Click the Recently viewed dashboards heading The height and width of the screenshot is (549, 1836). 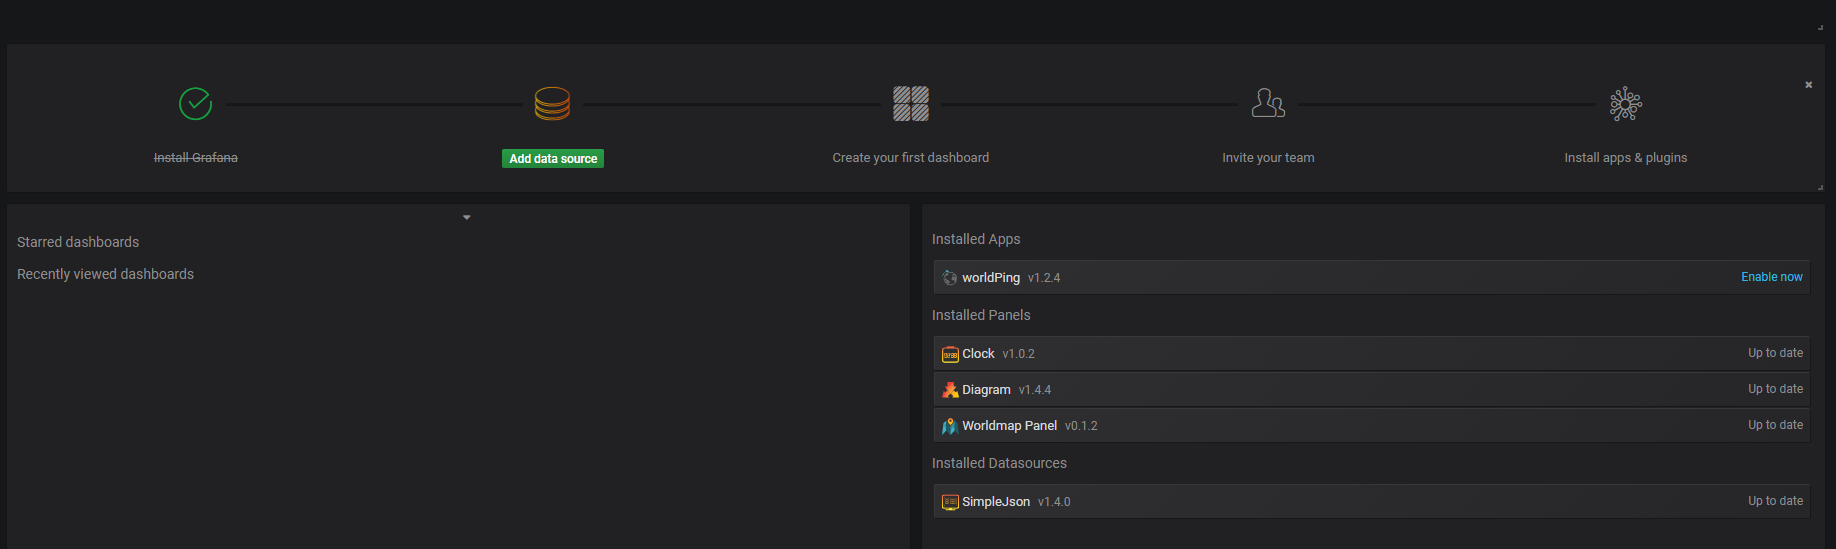pos(105,274)
